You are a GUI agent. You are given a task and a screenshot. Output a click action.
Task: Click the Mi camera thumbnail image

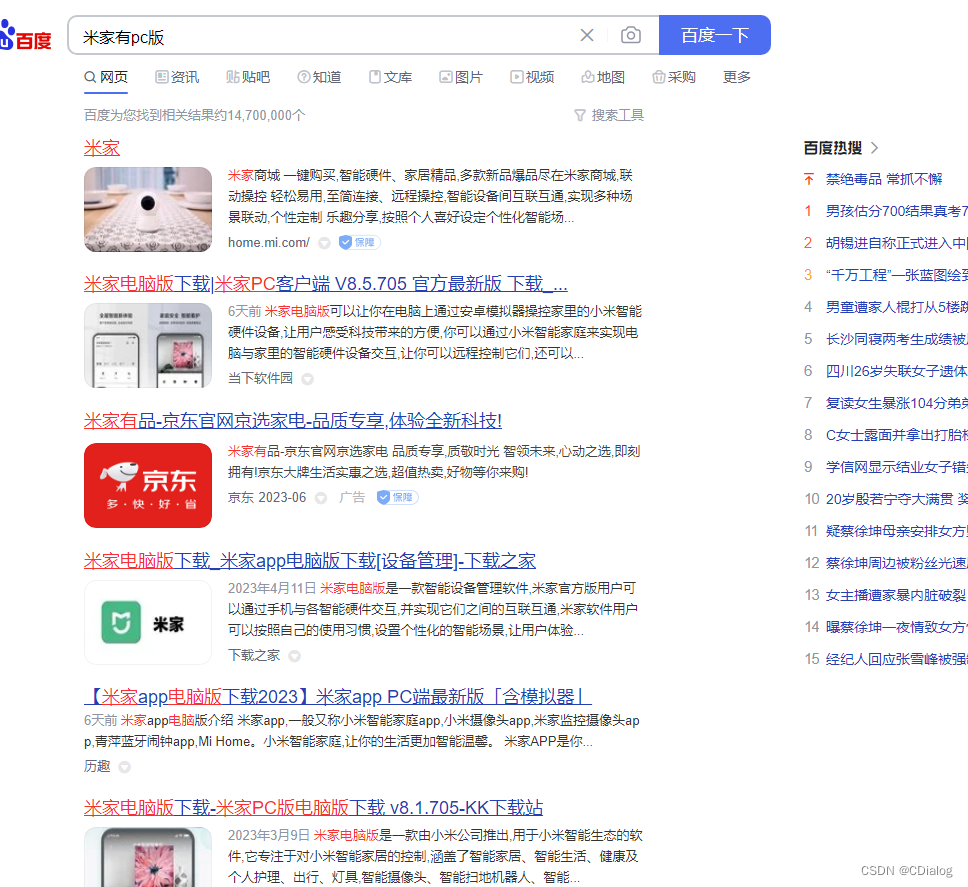148,209
